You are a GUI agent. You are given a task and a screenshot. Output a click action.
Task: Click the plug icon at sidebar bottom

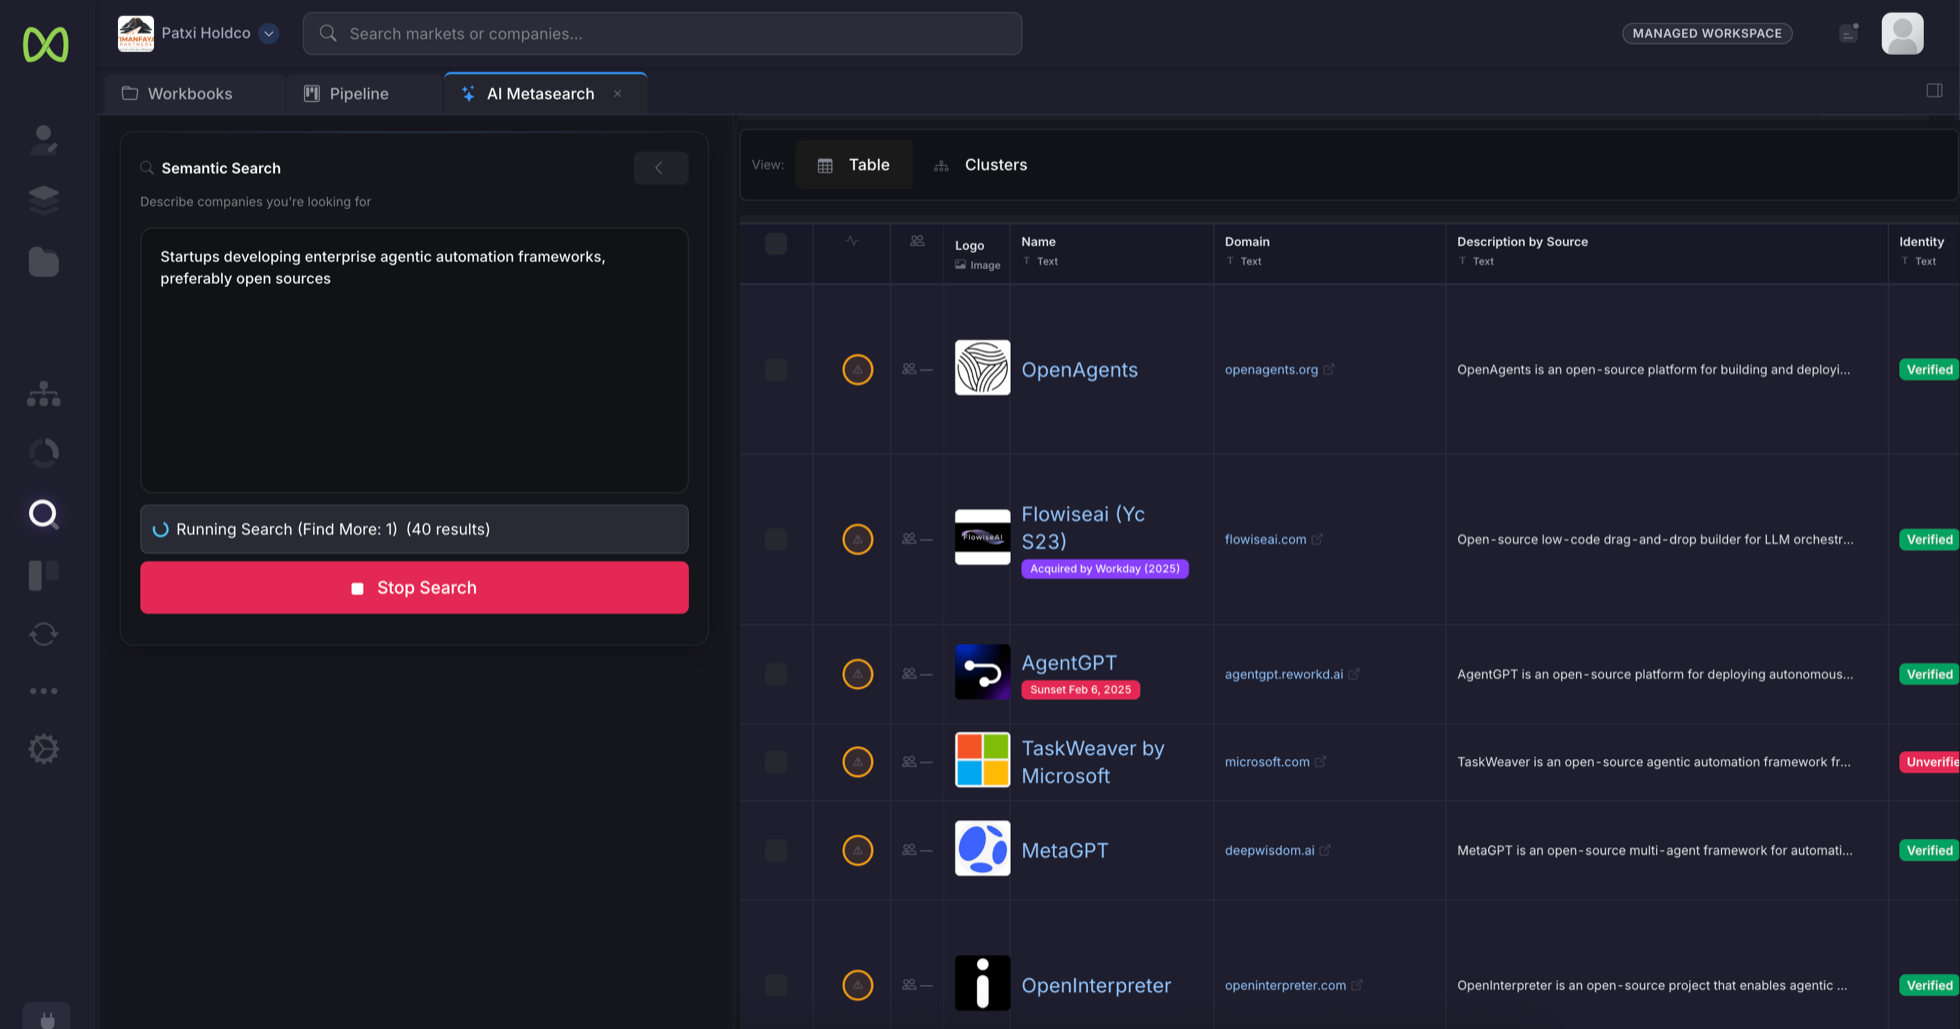(x=46, y=1018)
